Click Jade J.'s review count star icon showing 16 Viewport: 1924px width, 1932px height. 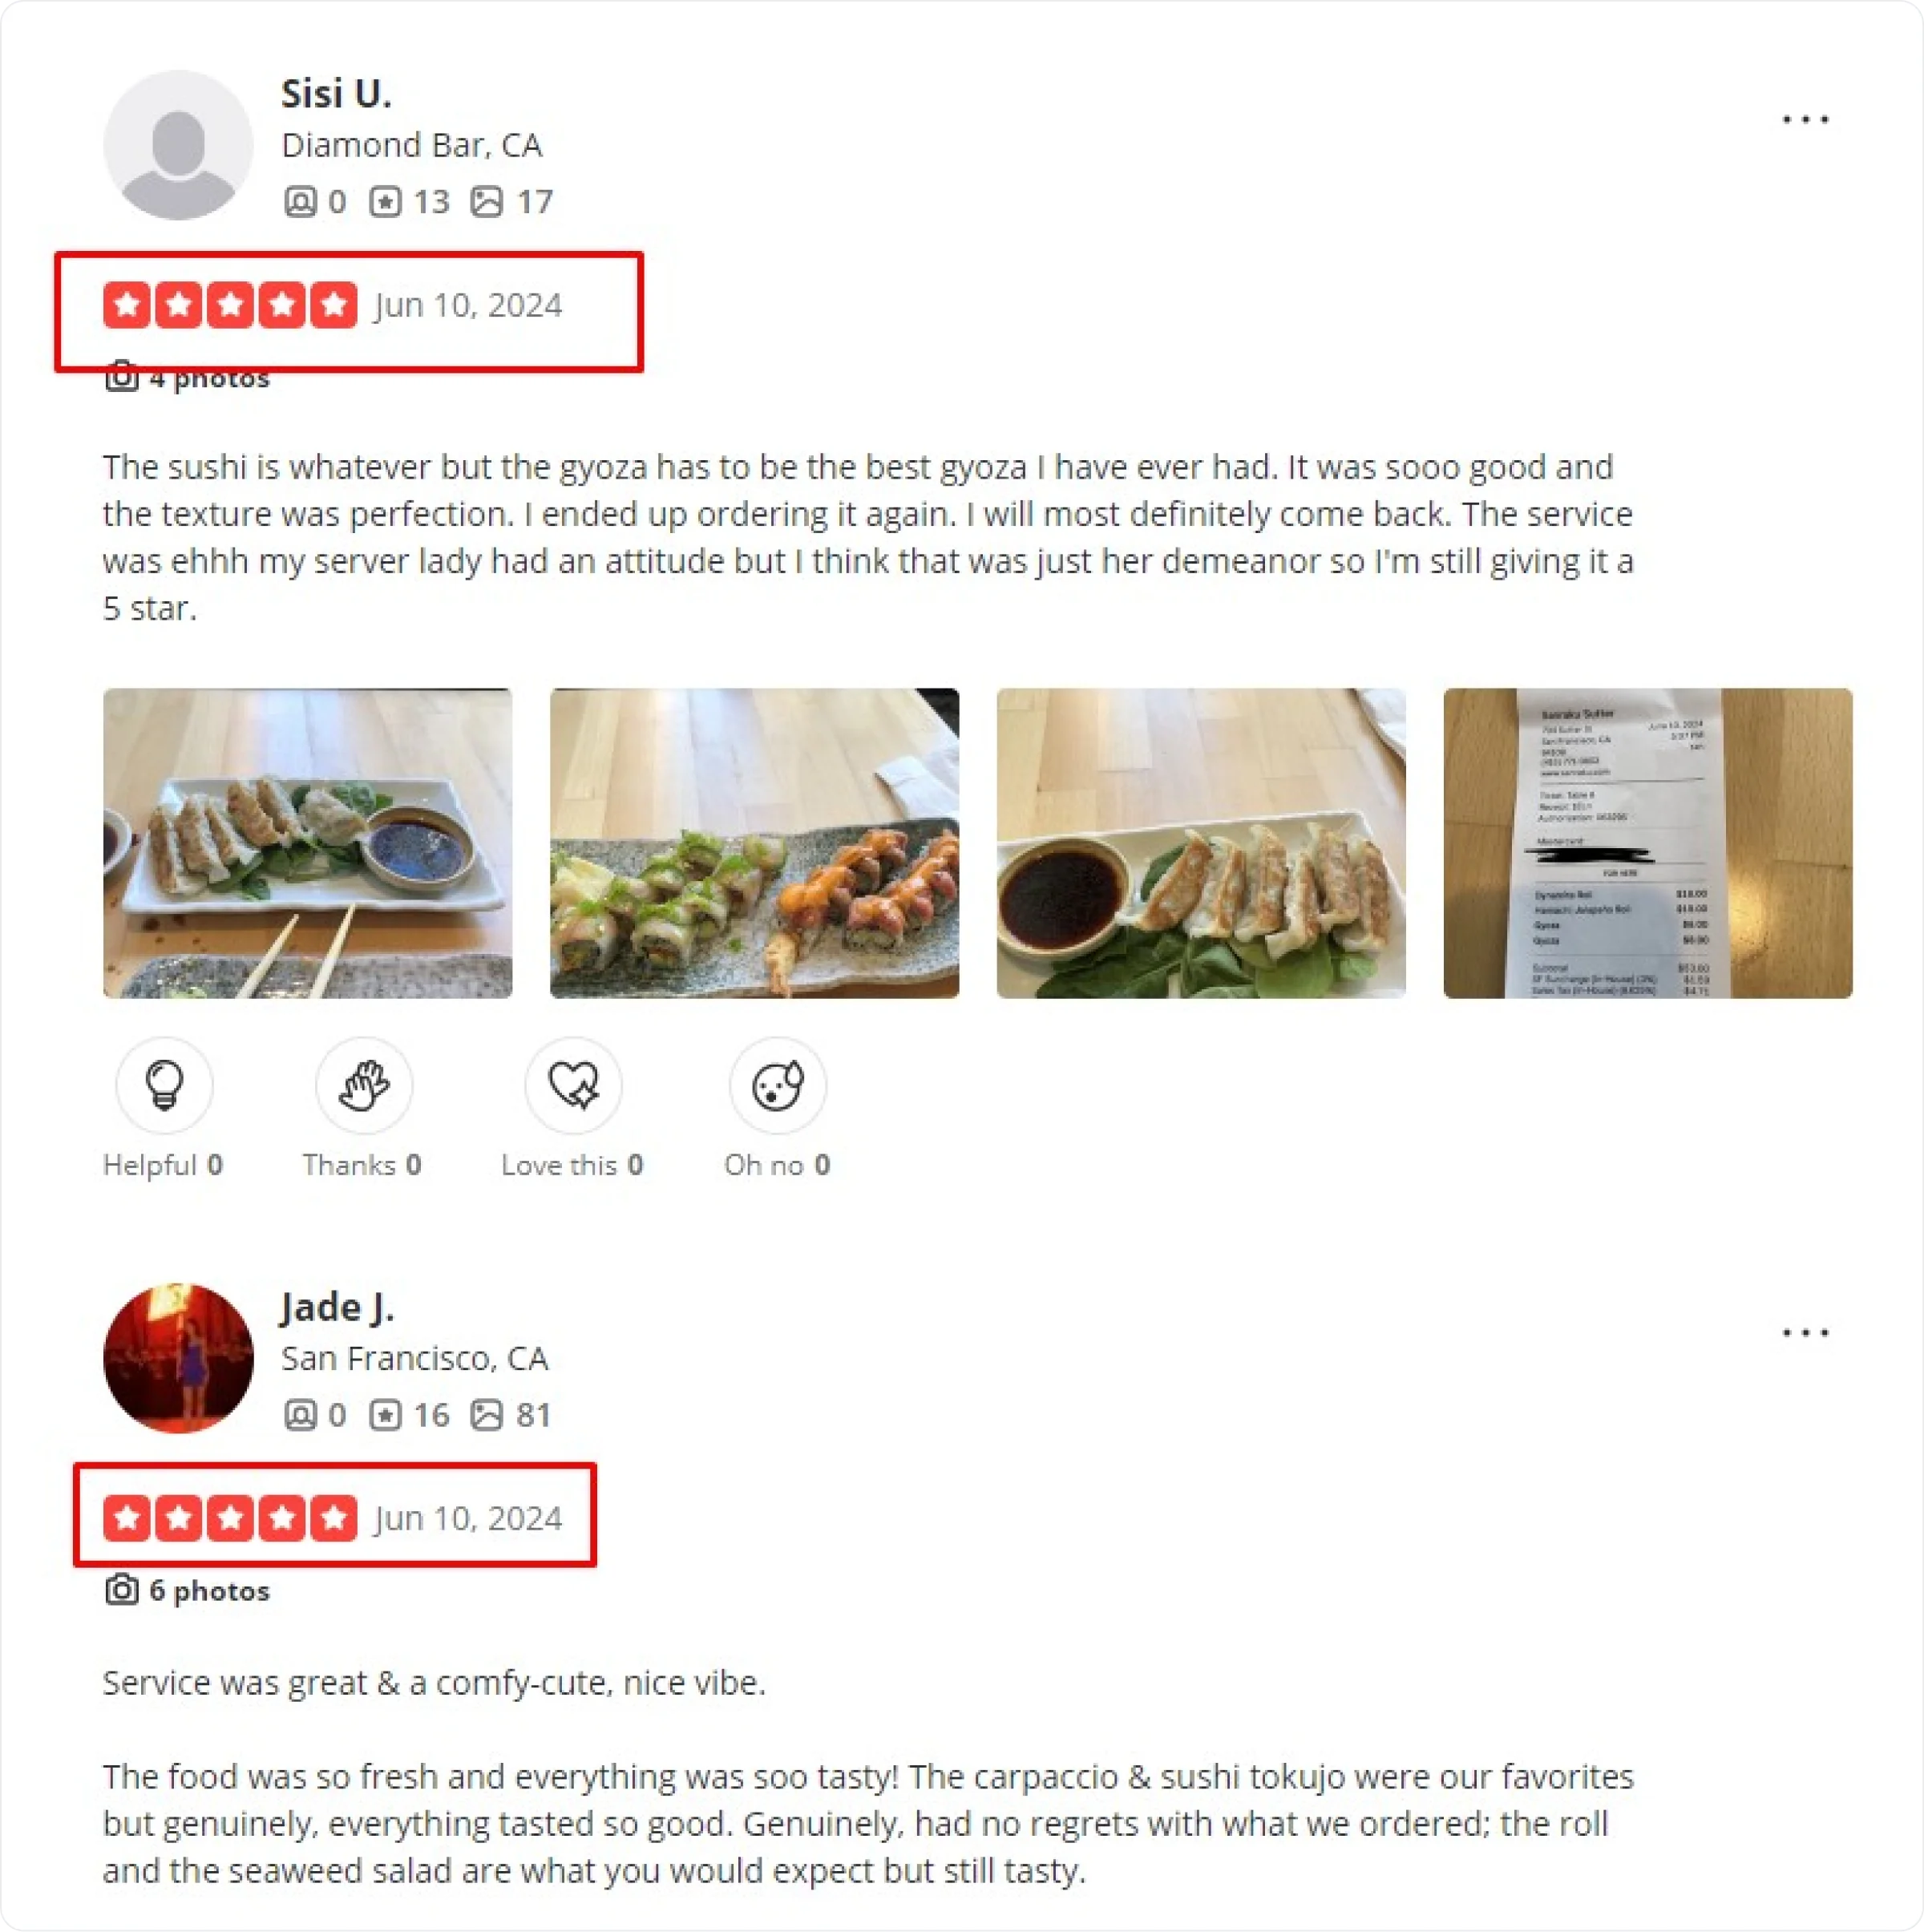(385, 1415)
